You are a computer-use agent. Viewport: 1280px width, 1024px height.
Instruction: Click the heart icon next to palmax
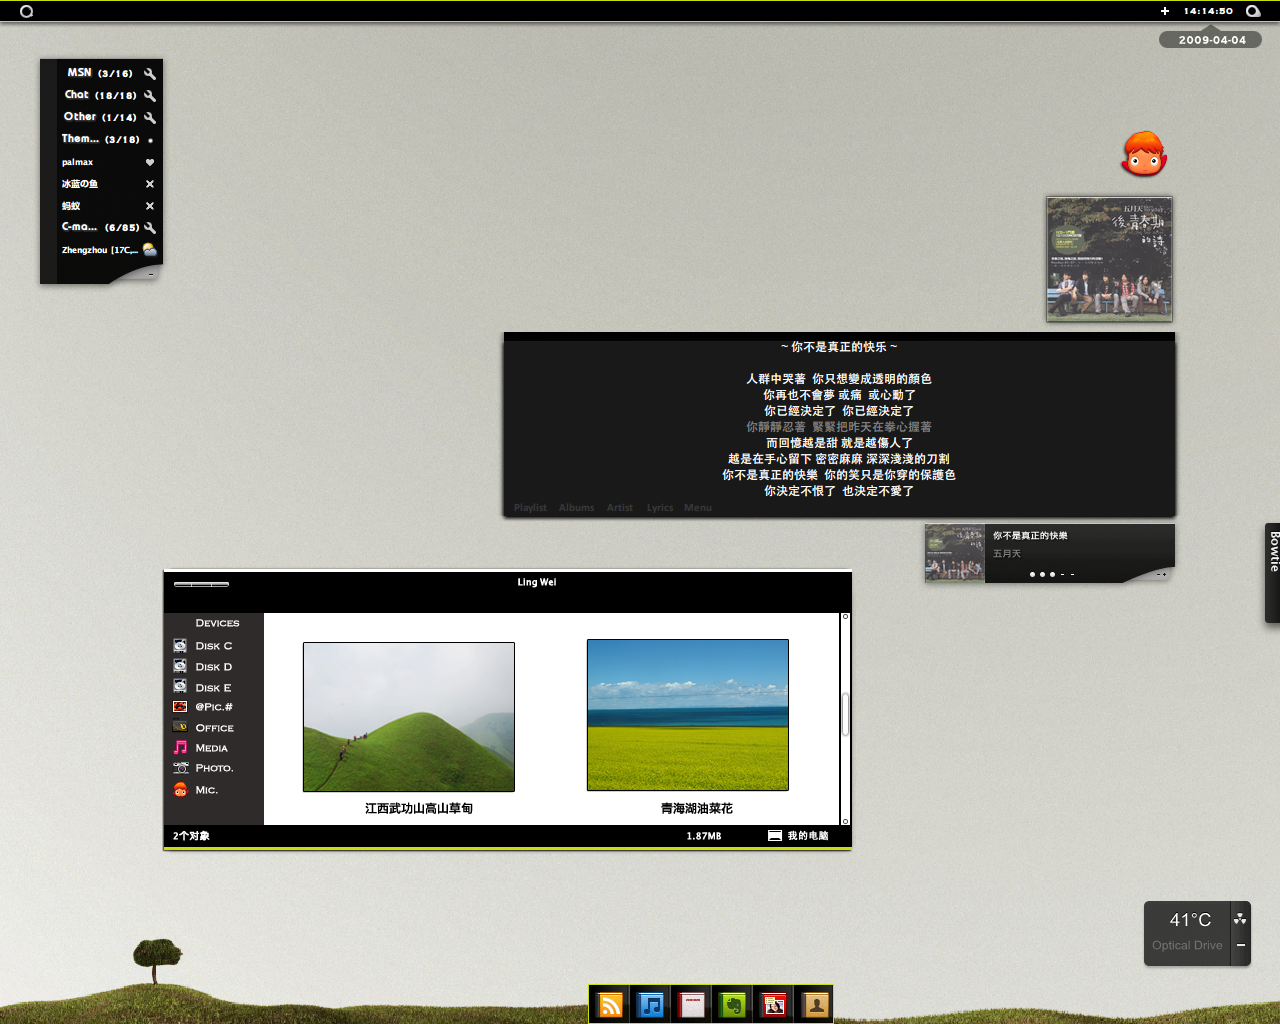click(x=150, y=162)
